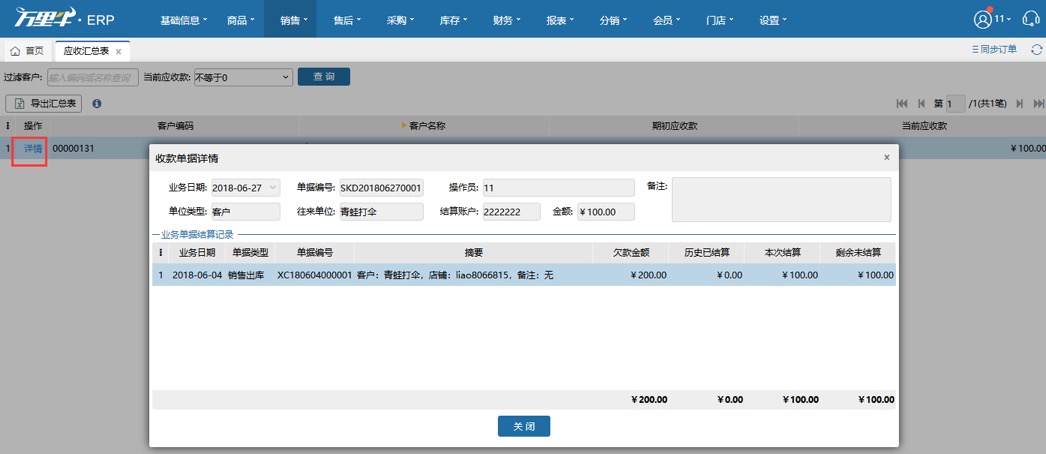1046x454 pixels.
Task: Close the 收款单据详情 dialog with X
Action: point(887,157)
